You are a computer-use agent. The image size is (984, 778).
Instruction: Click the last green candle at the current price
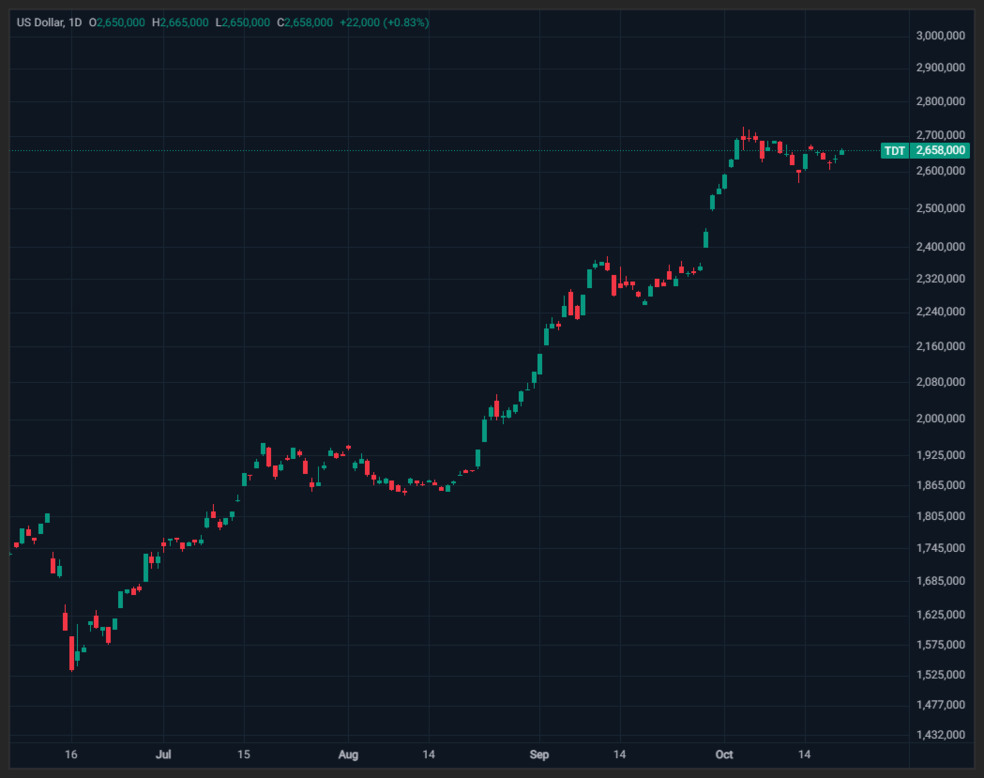tap(842, 152)
